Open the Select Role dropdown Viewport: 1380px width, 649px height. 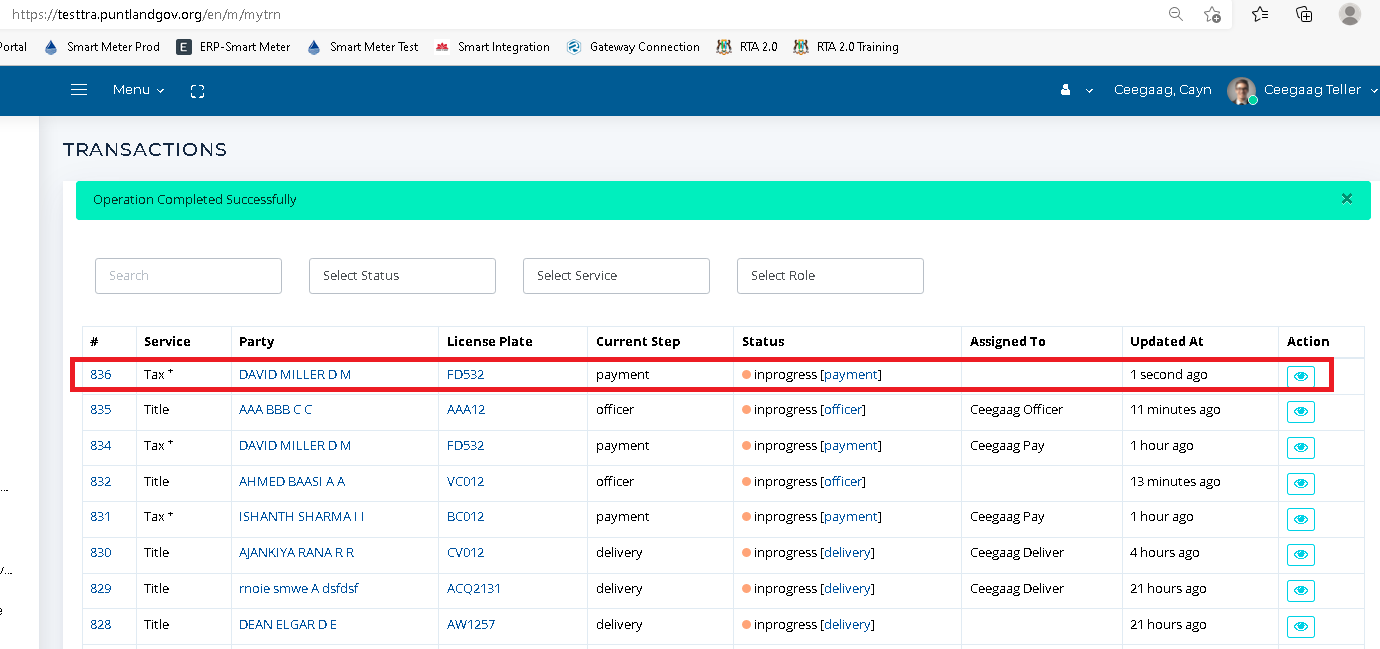pyautogui.click(x=830, y=276)
